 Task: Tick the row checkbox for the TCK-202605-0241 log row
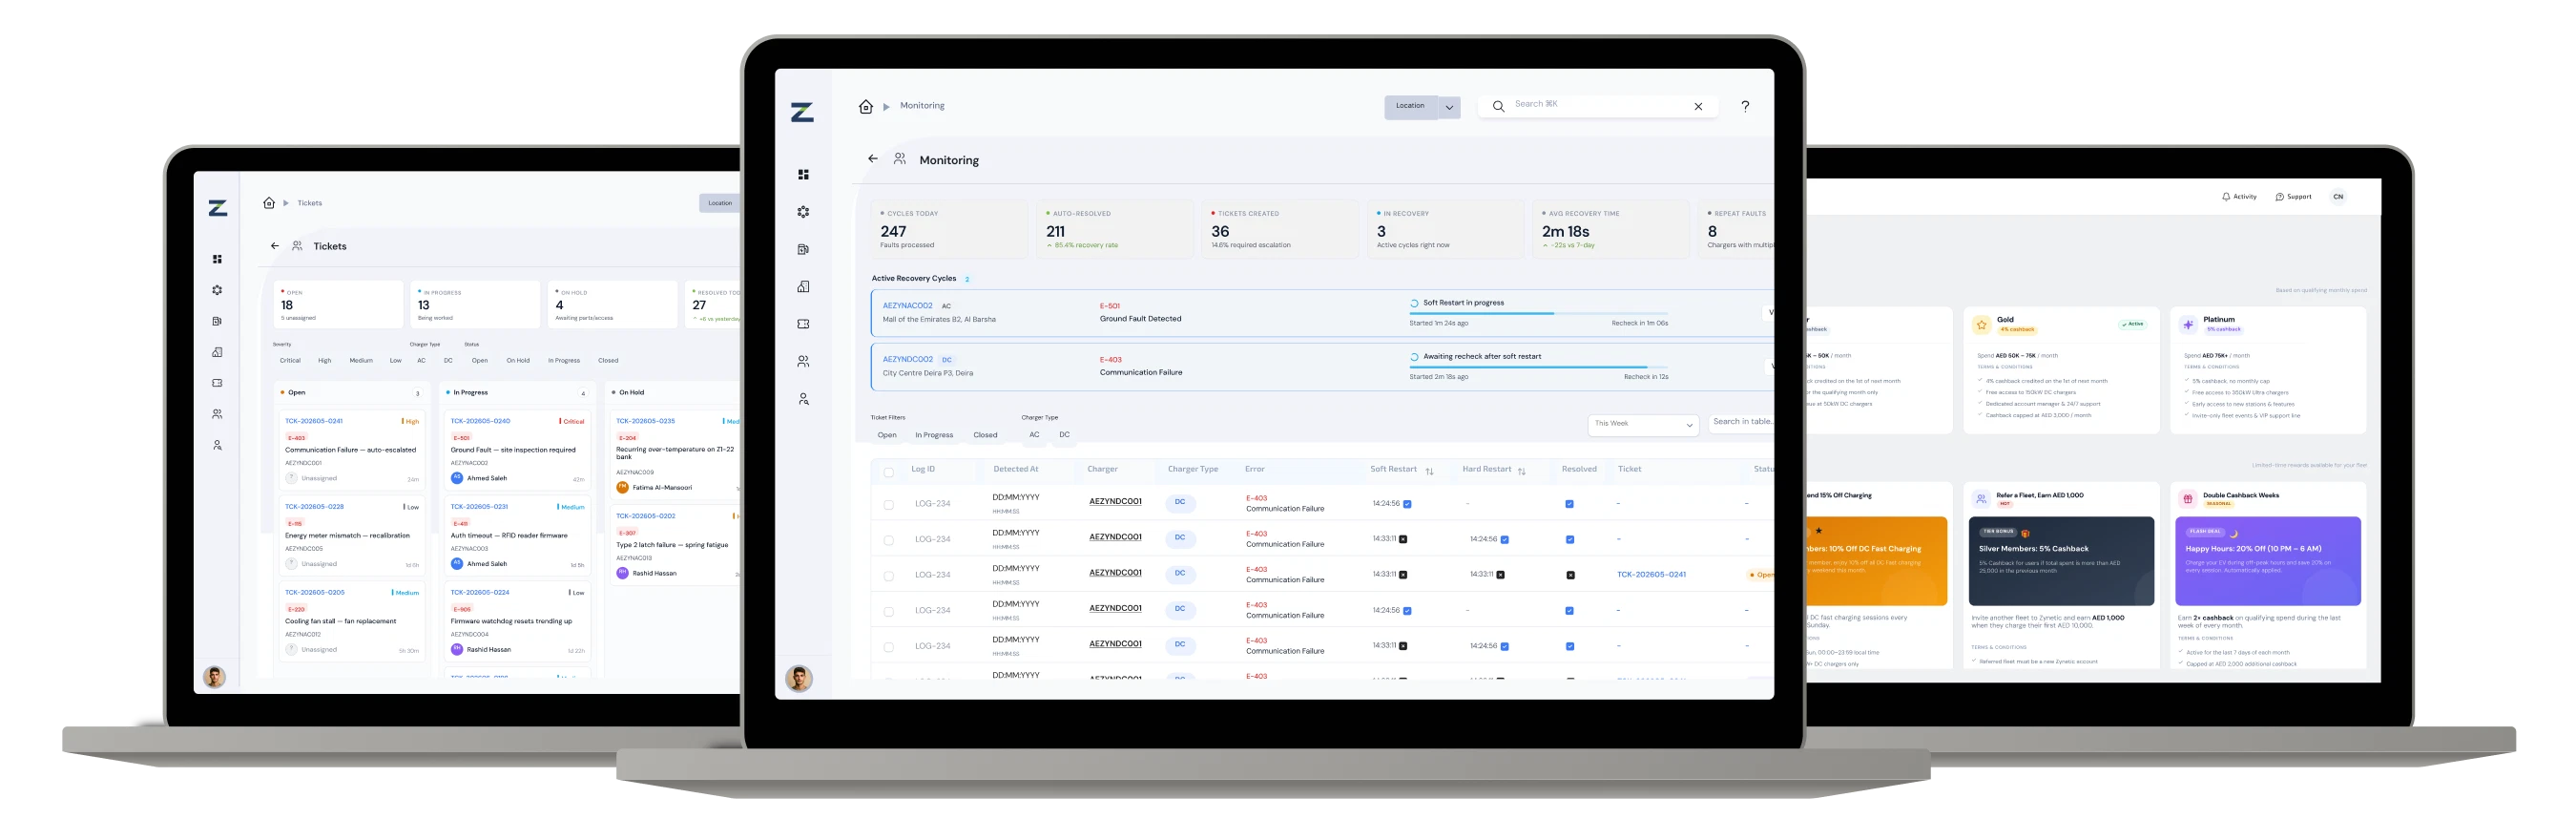[889, 576]
